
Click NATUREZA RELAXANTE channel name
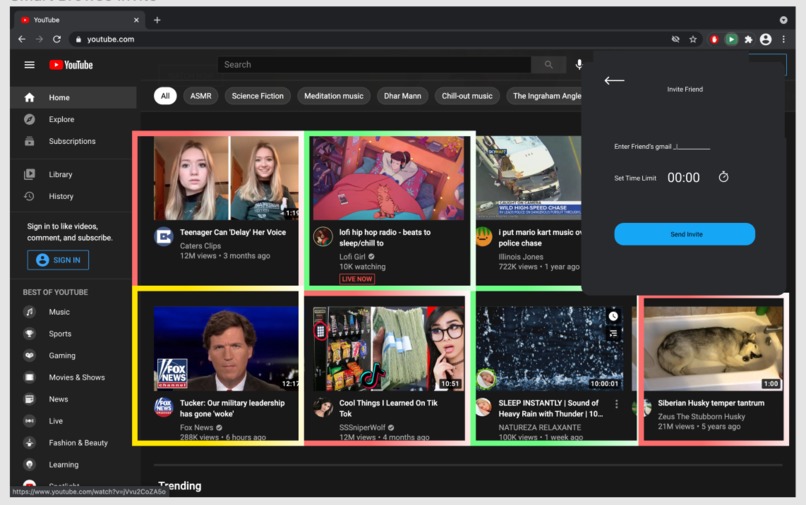(x=540, y=427)
